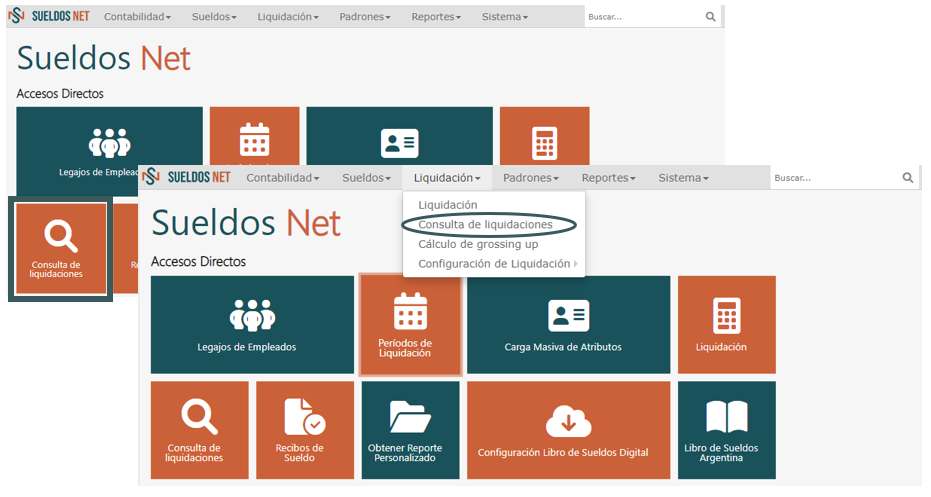Open Obtener Reporte Personalizado folder tile

[x=410, y=430]
